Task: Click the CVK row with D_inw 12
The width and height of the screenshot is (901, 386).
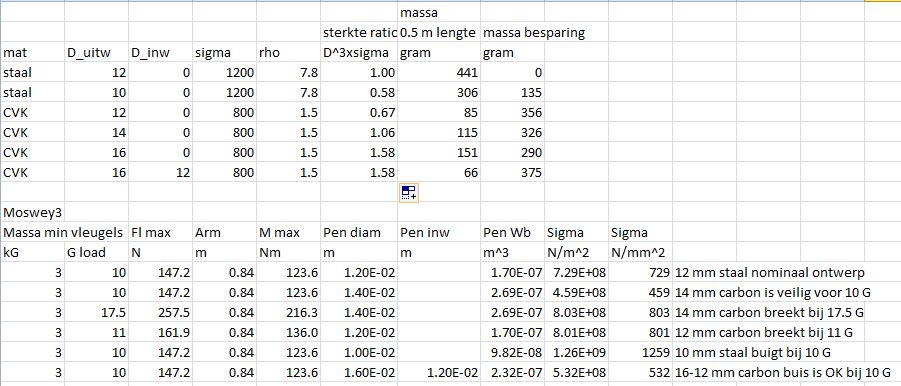Action: point(272,172)
